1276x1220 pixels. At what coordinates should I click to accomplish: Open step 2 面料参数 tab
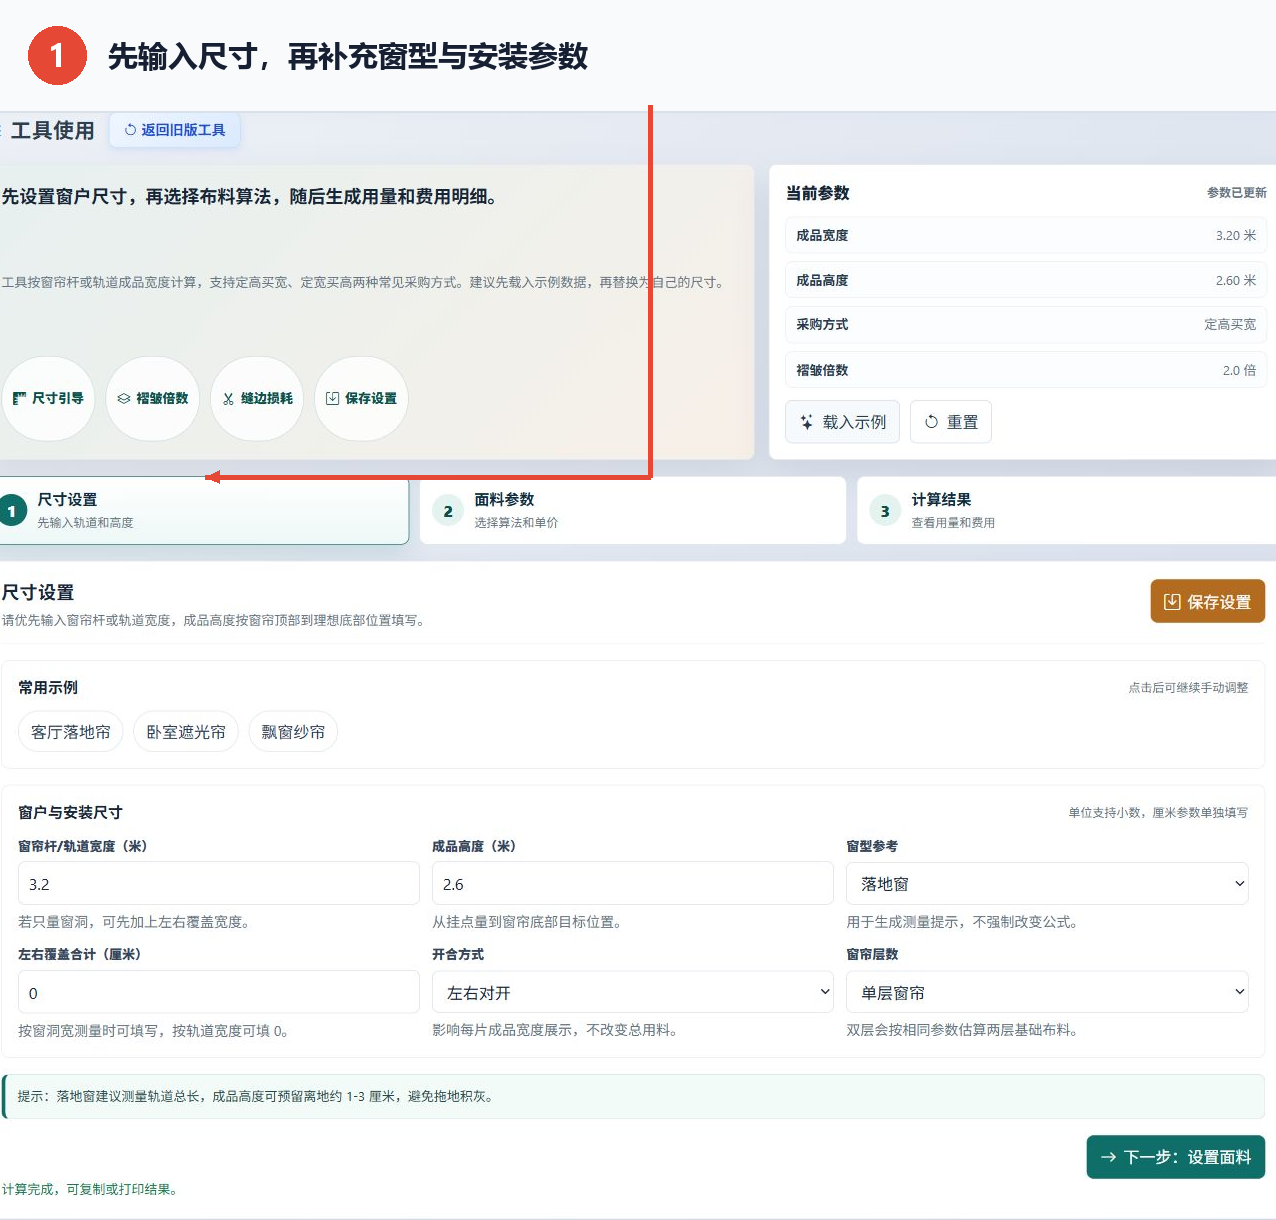633,510
